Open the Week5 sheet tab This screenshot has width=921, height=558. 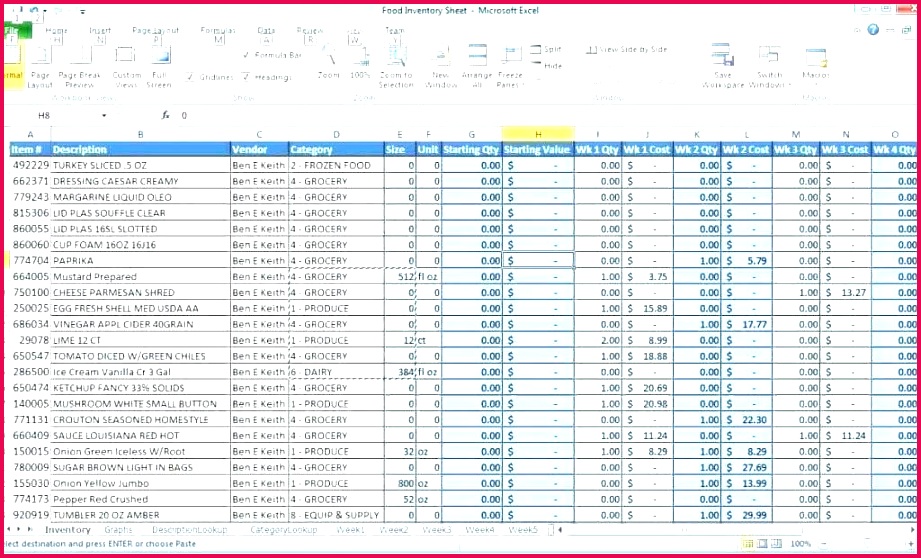point(523,530)
